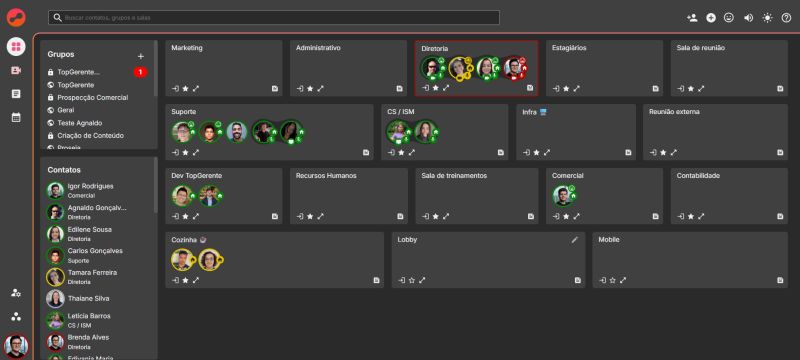This screenshot has height=360, width=800.
Task: Open the team organization icon in sidebar
Action: tap(16, 317)
